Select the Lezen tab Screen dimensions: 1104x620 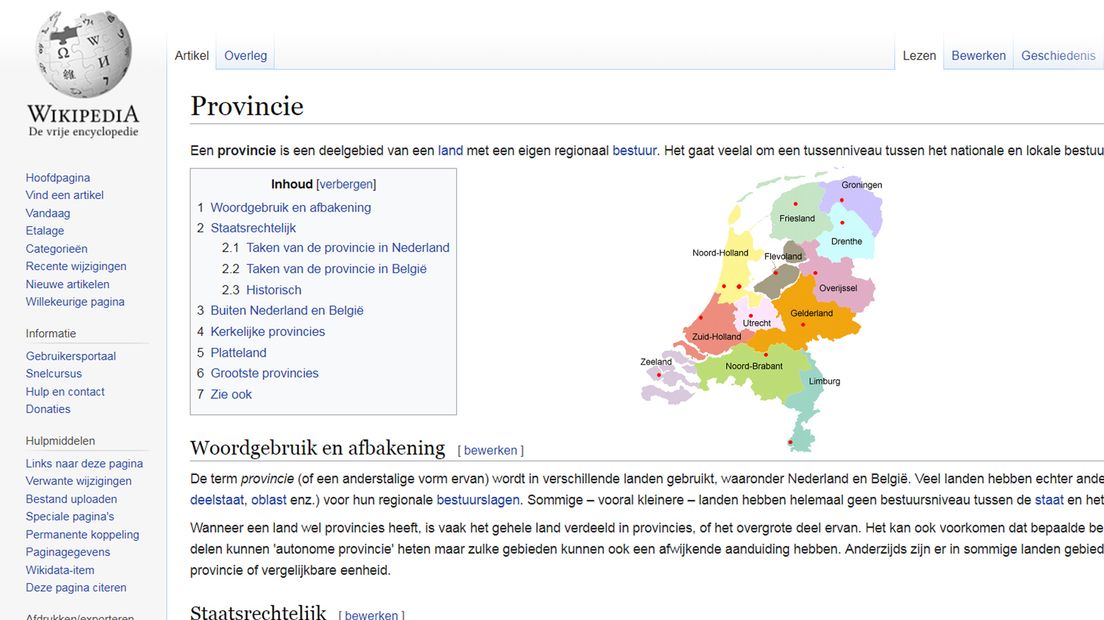click(919, 56)
